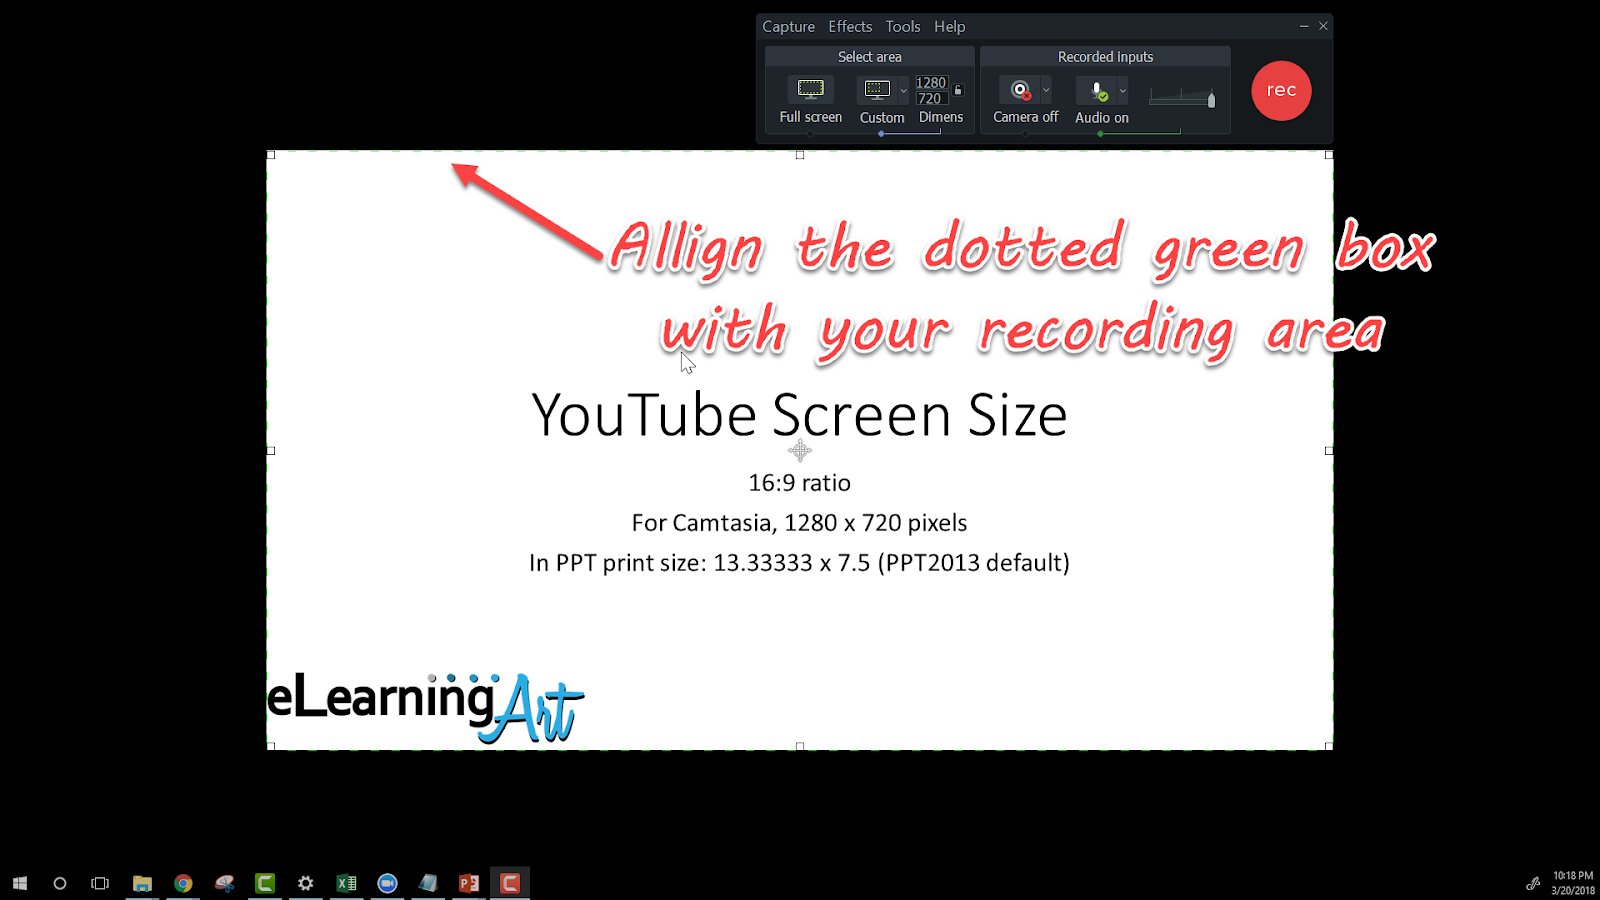The height and width of the screenshot is (900, 1600).
Task: Open File Explorer from the taskbar
Action: (142, 883)
